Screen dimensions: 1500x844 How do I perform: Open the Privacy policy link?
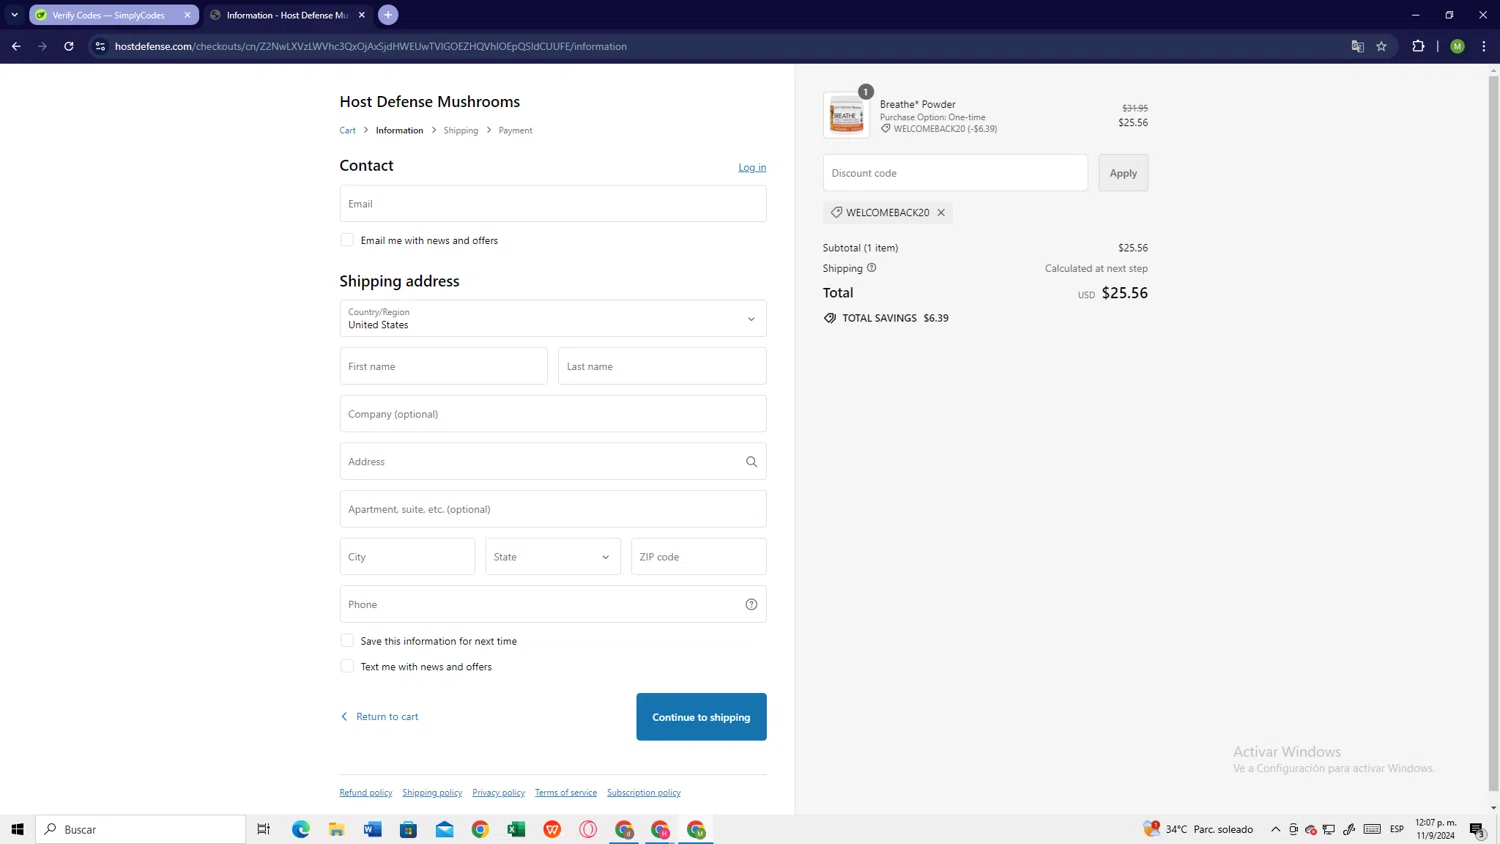498,793
